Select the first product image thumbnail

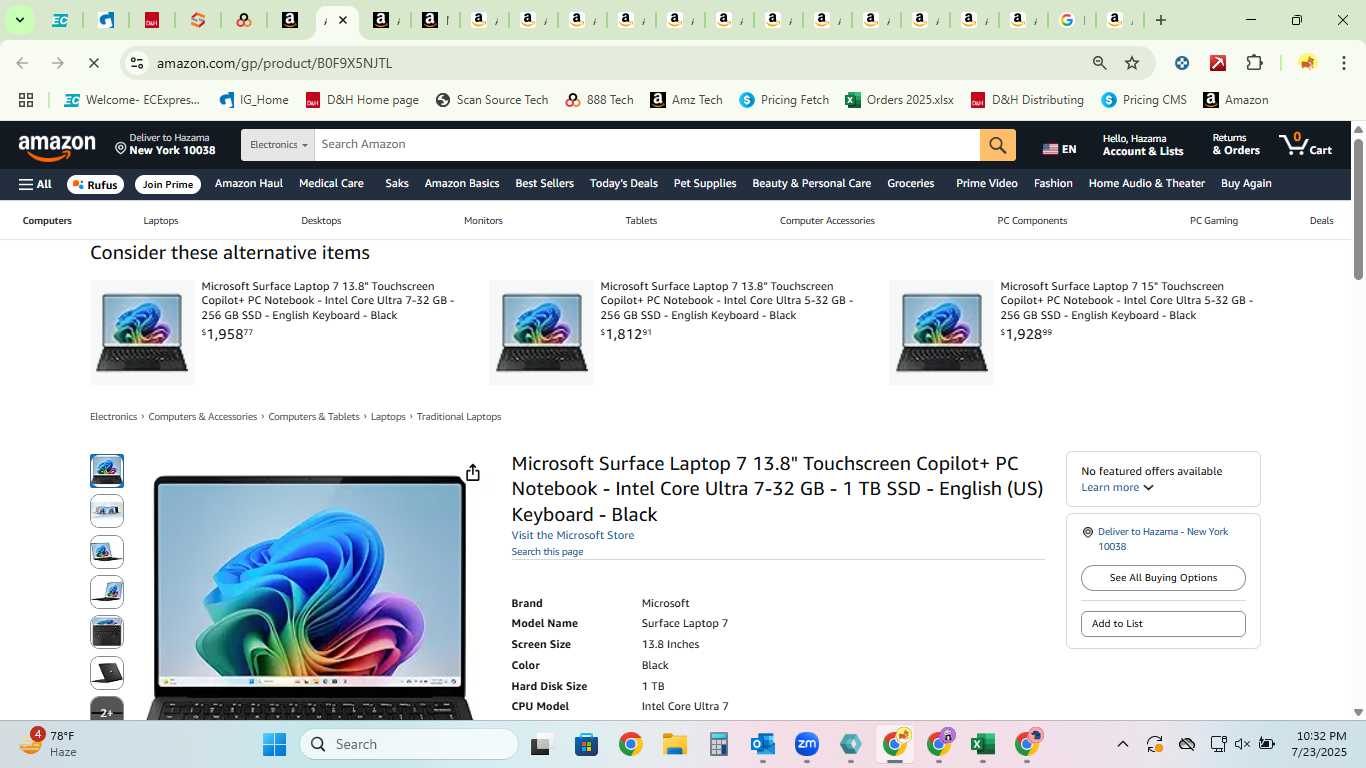click(107, 471)
